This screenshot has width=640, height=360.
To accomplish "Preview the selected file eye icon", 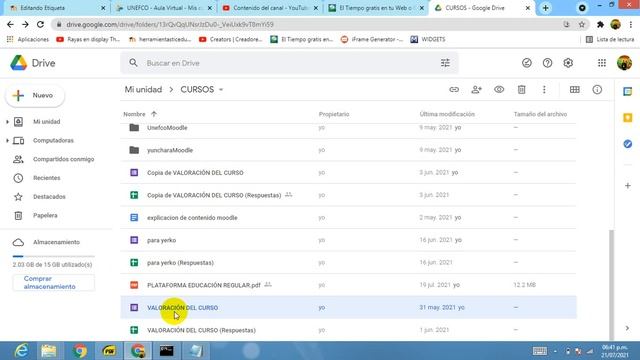I will (499, 89).
